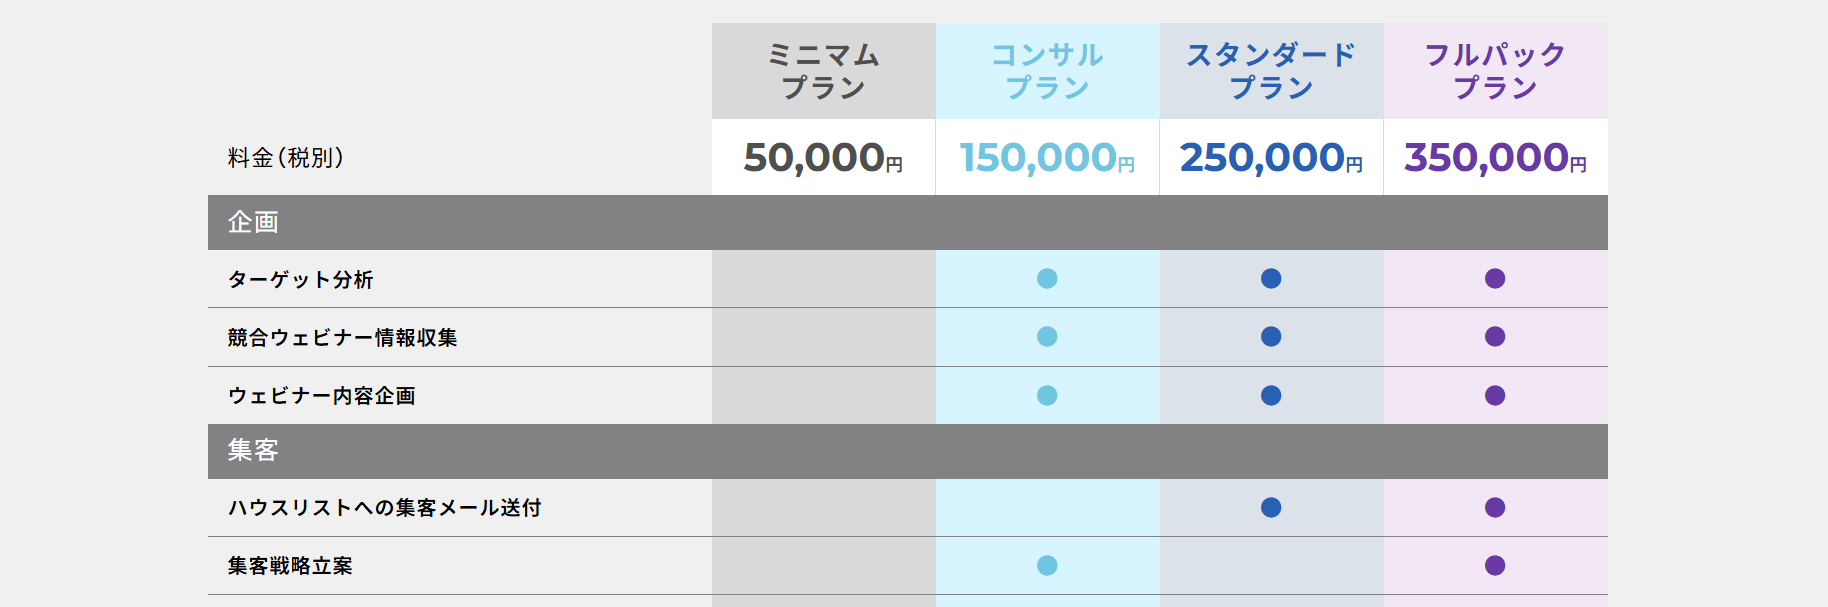
Task: Click the dark-blue dot for ウェビナー内容企画
Action: tap(1271, 395)
